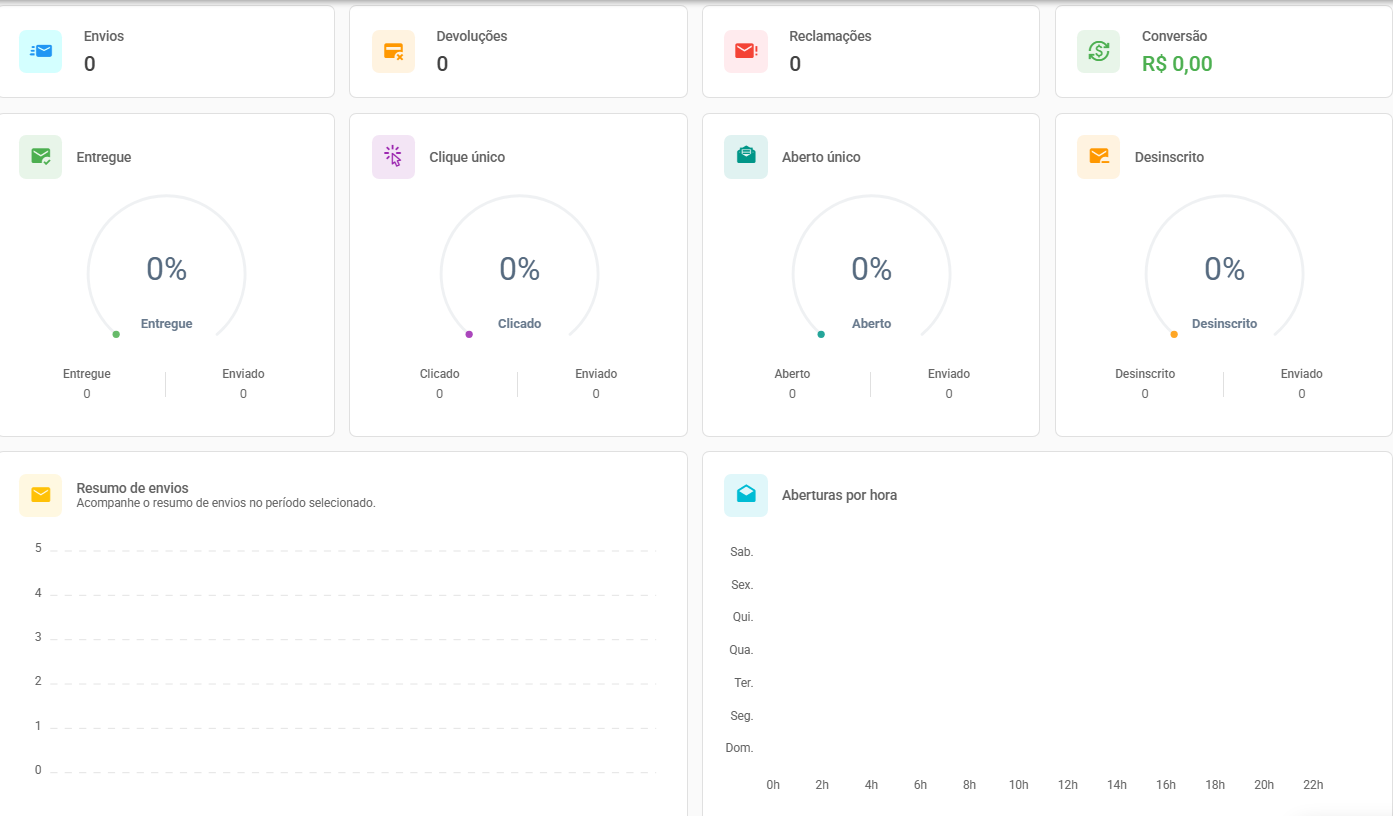Click the Resumo de envios title
The height and width of the screenshot is (816, 1393).
coord(132,488)
